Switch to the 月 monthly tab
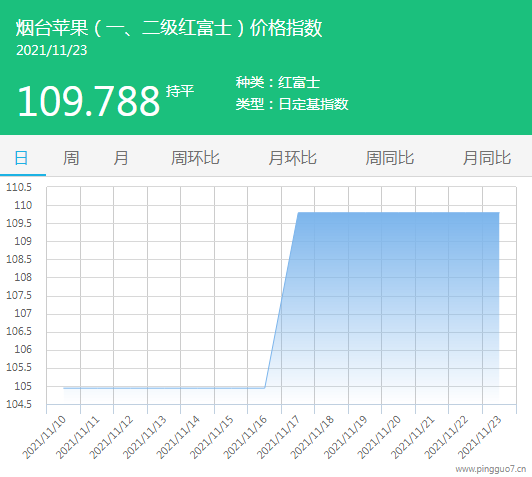 (121, 158)
